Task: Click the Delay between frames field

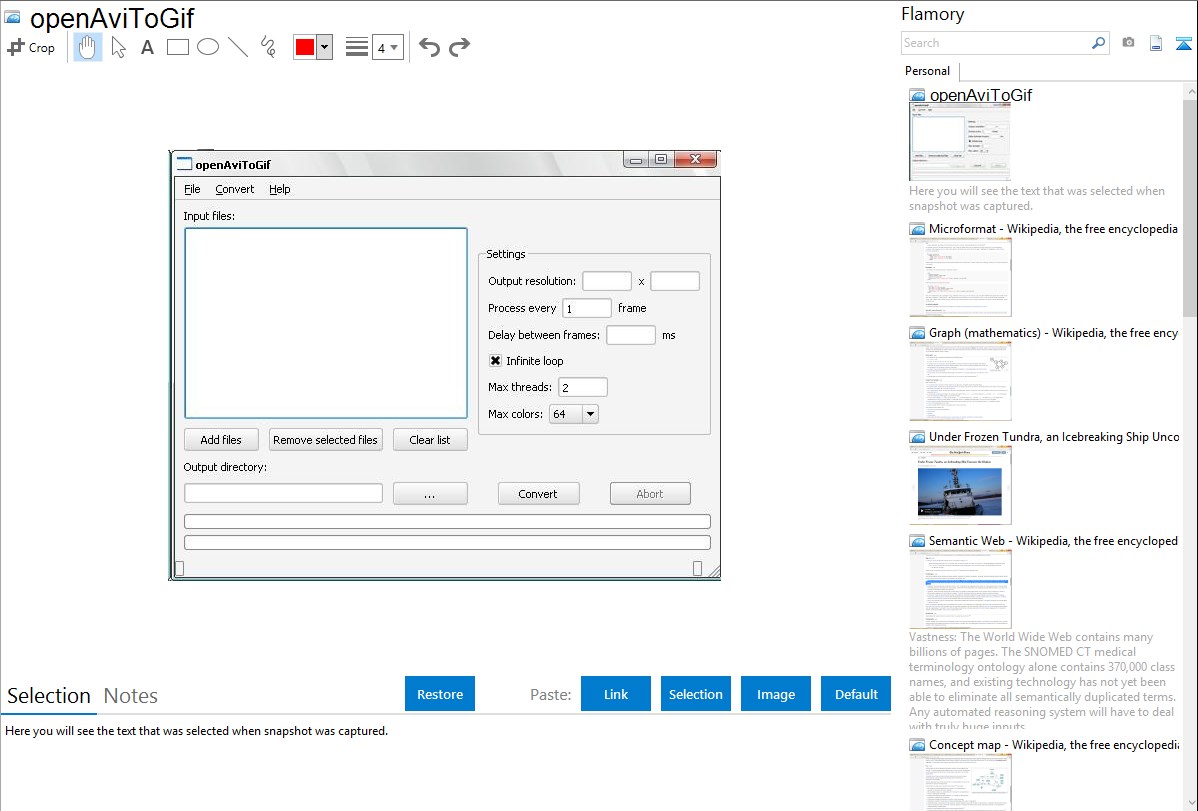Action: pos(630,335)
